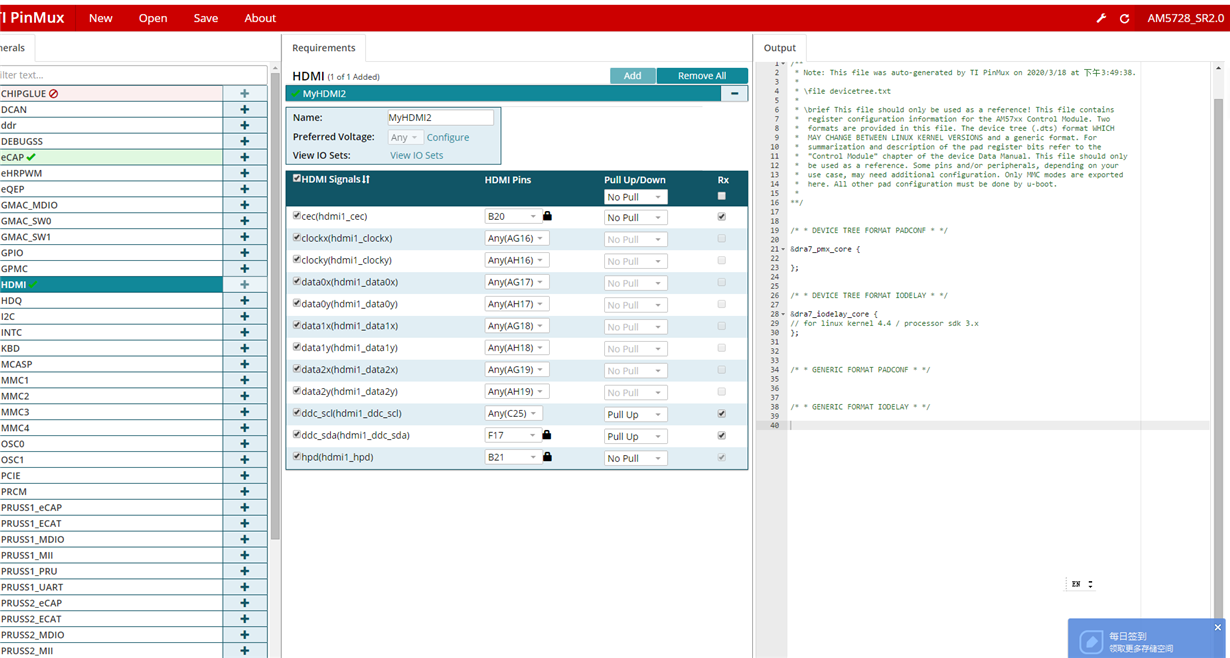Open the ddc_scl Pull Up dropdown
This screenshot has width=1230, height=658.
tap(635, 414)
